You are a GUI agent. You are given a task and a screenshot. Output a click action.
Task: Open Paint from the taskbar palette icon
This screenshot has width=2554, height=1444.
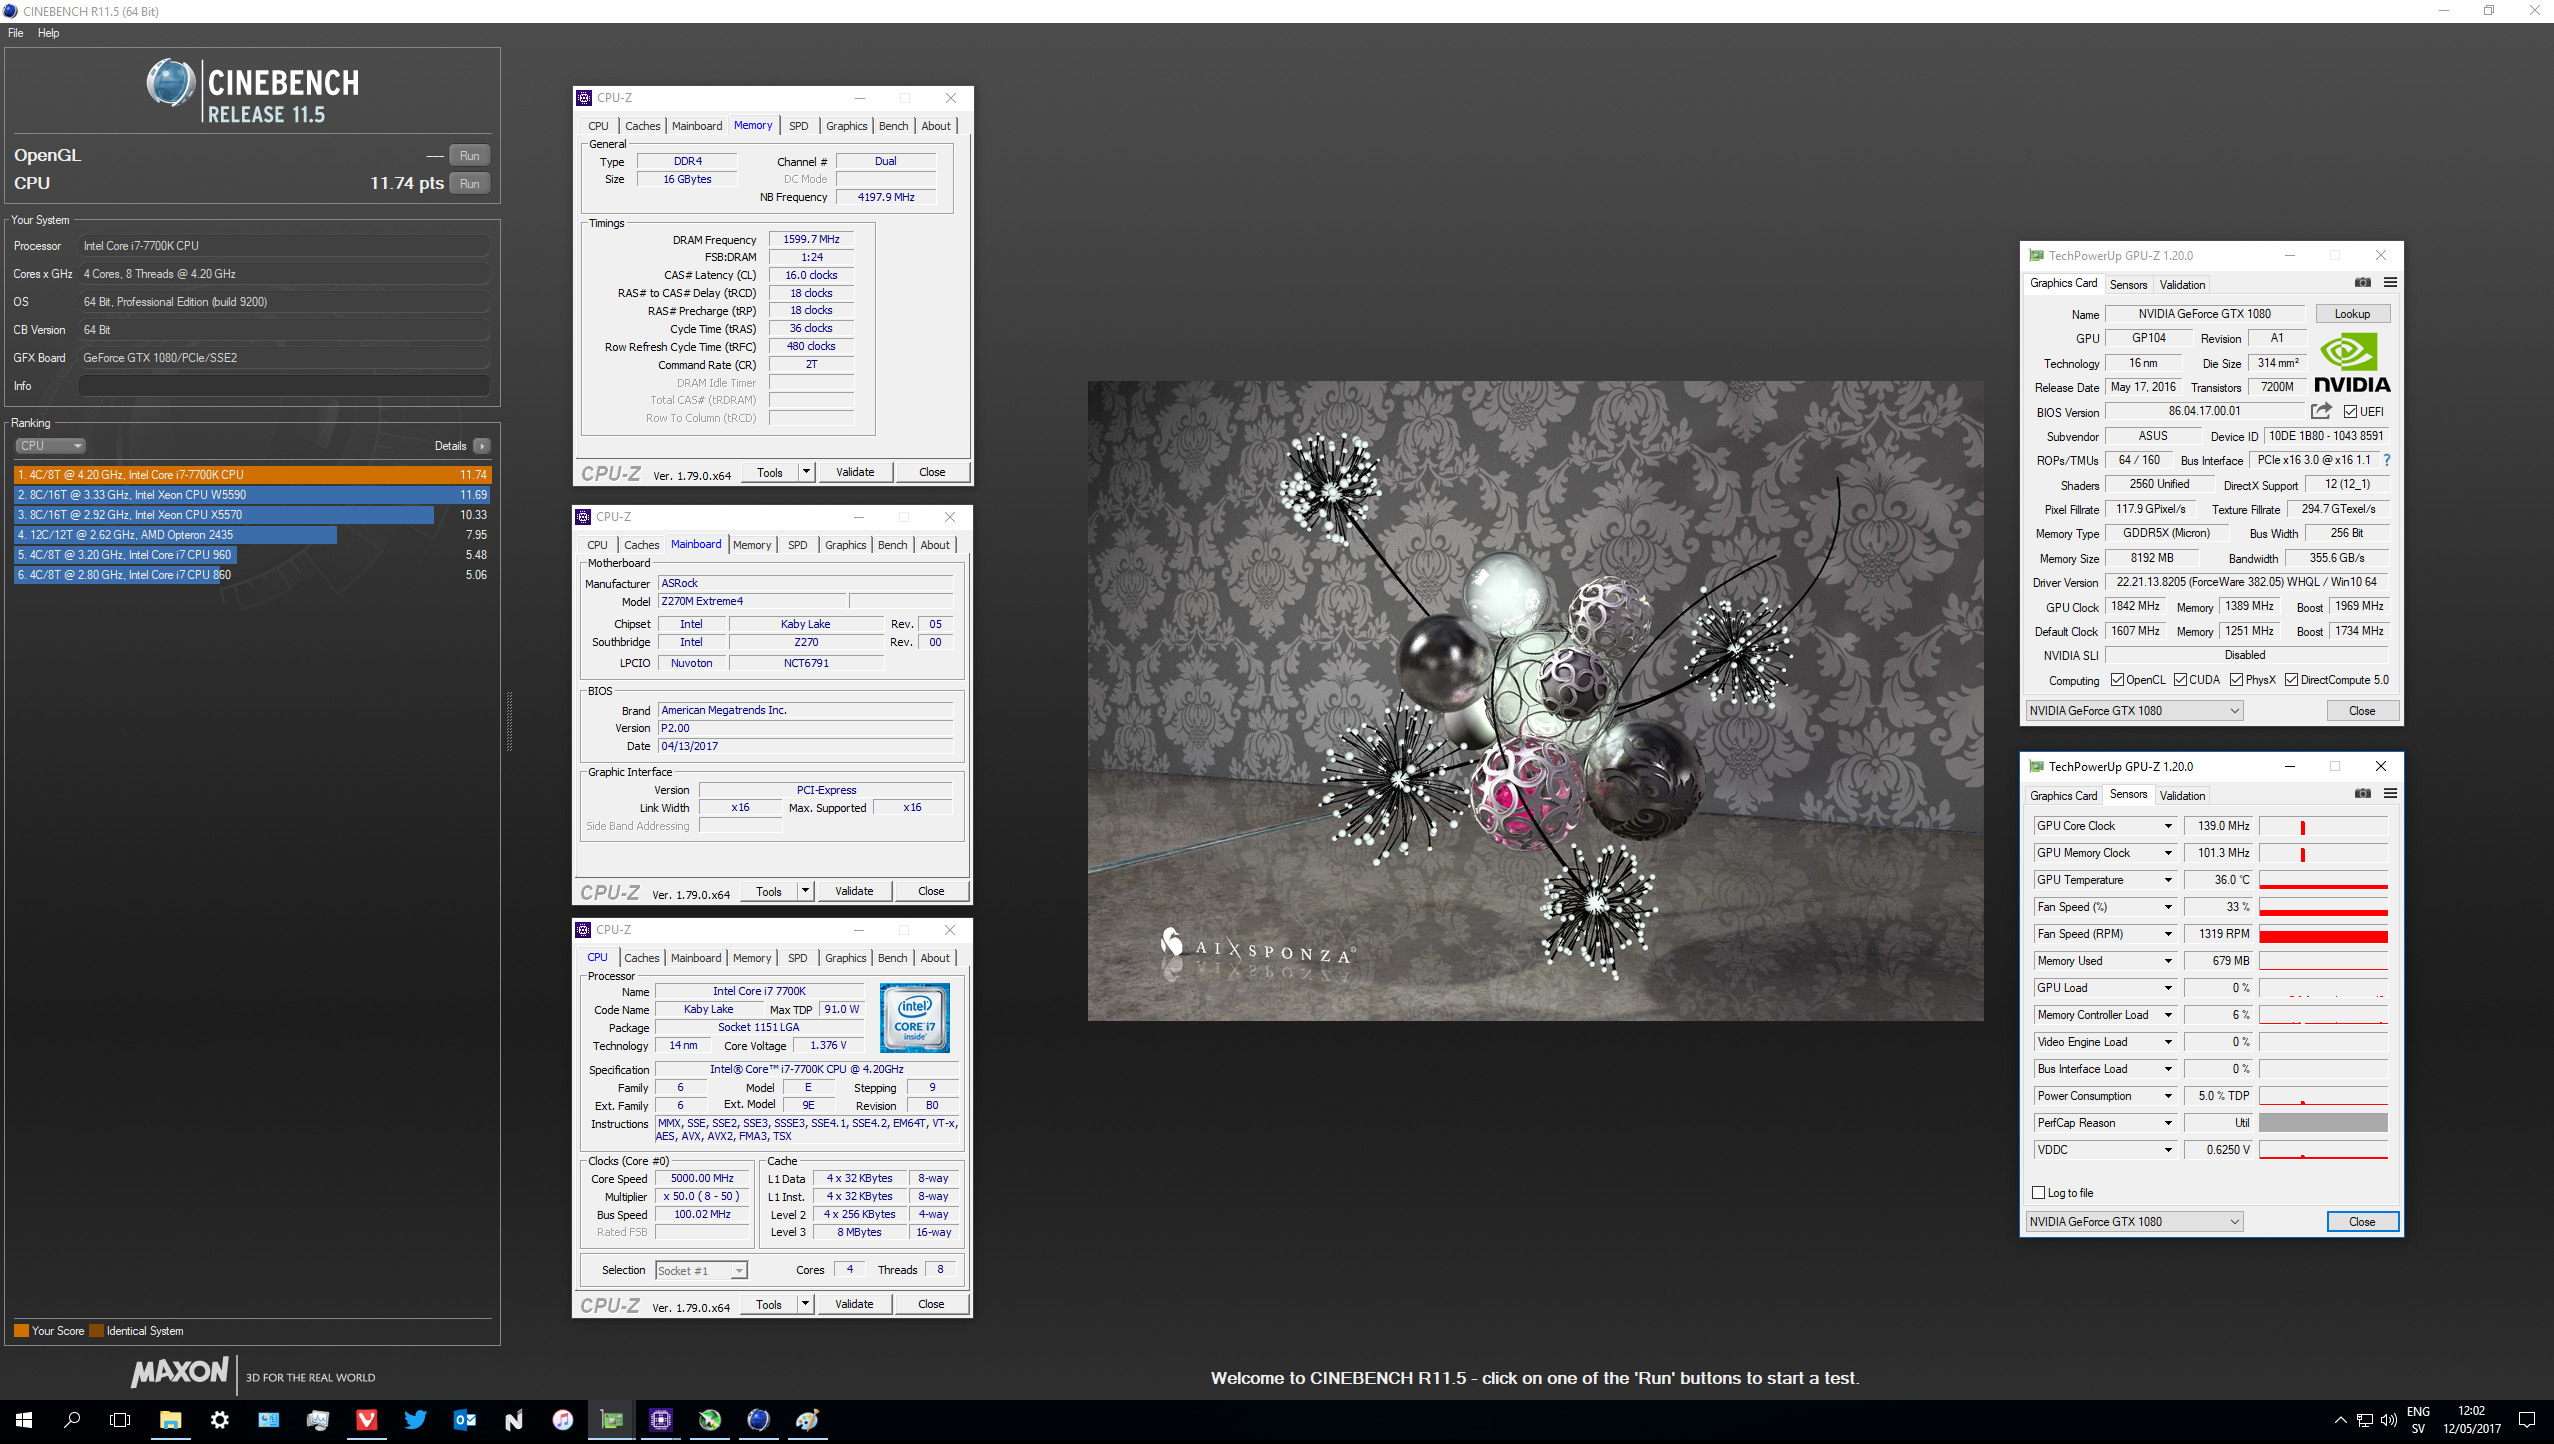807,1420
